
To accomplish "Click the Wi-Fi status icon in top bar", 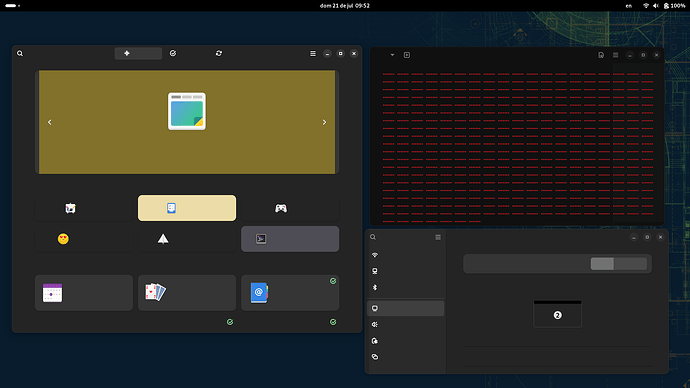I will (x=646, y=6).
